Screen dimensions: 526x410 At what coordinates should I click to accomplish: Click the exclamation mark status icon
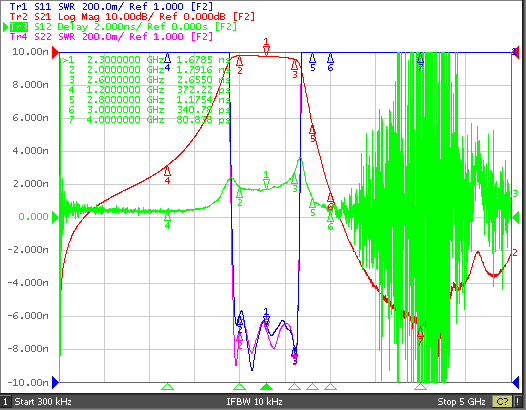(518, 402)
